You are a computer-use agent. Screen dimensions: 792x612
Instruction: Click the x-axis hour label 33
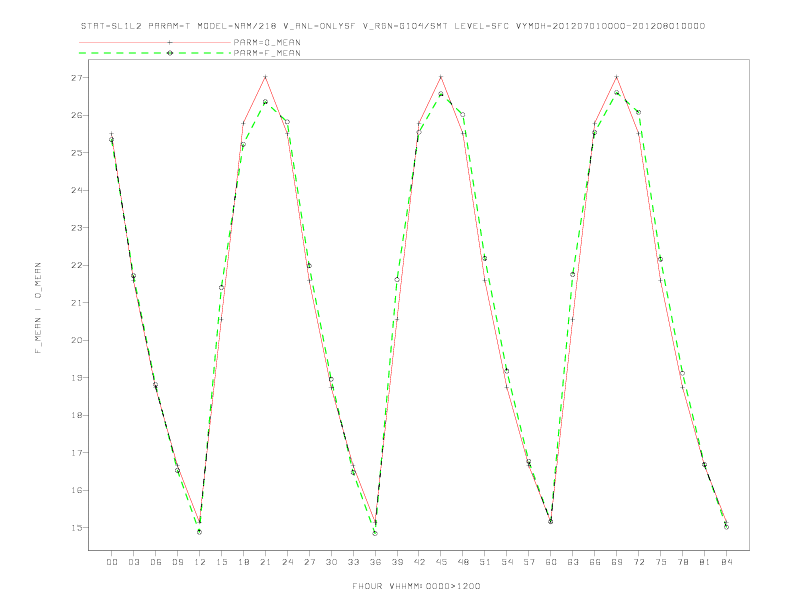pos(353,562)
